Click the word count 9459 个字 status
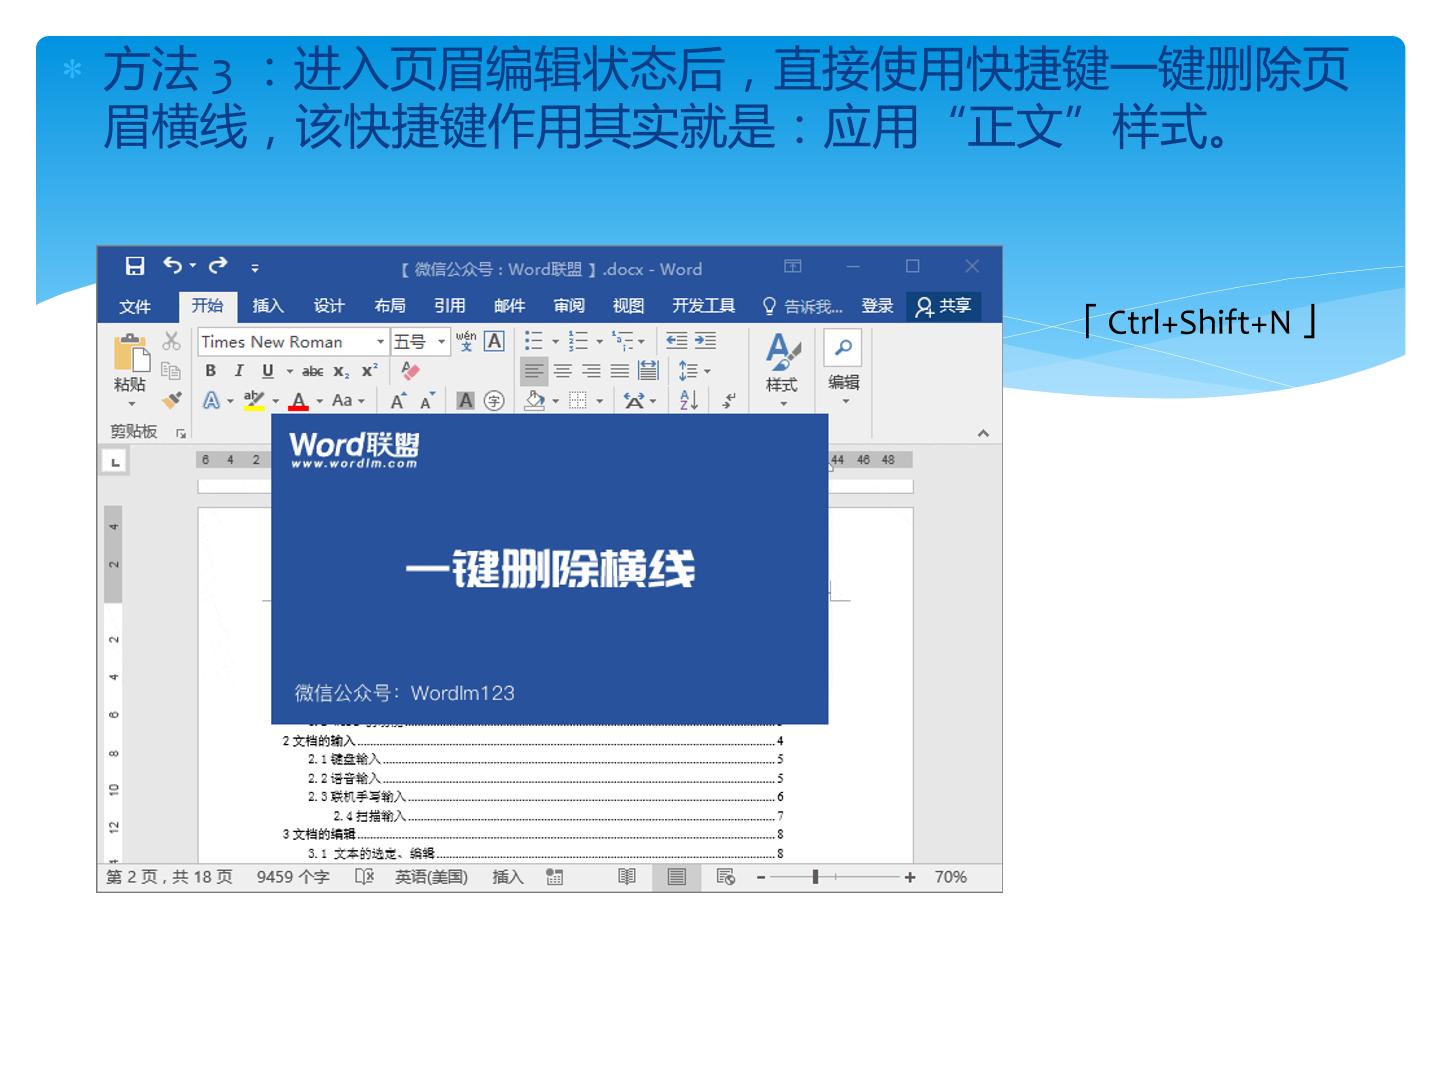This screenshot has height=1080, width=1440. pyautogui.click(x=293, y=877)
